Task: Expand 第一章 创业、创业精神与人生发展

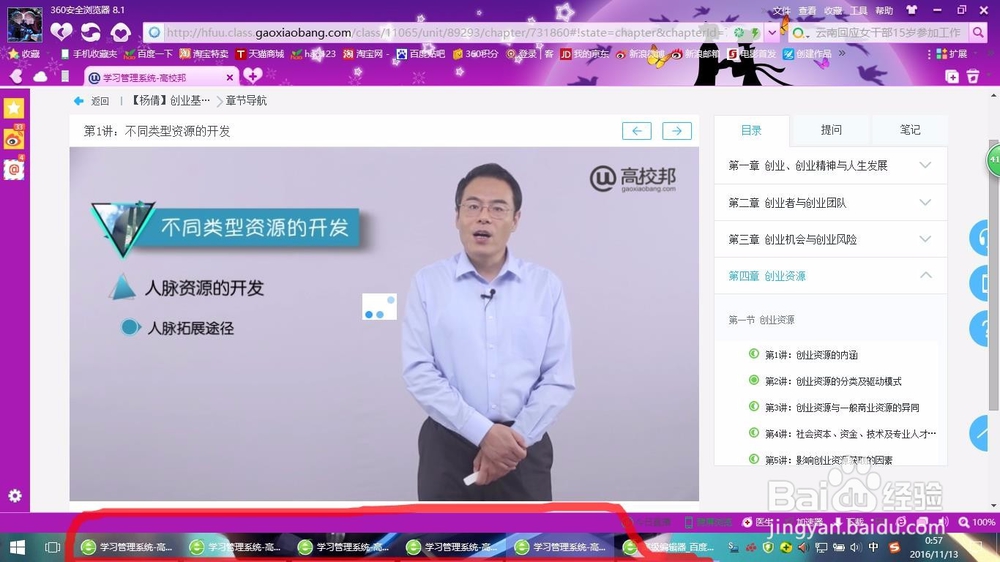Action: [x=830, y=165]
